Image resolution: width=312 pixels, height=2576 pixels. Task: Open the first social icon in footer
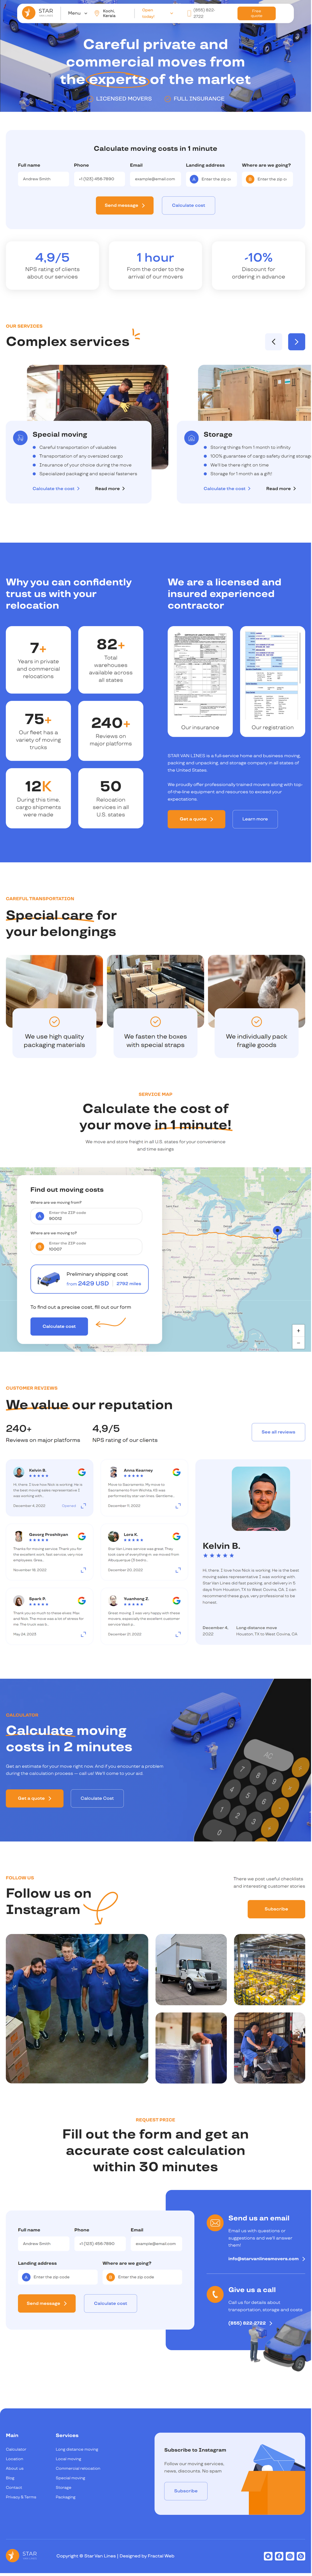pos(267,2555)
